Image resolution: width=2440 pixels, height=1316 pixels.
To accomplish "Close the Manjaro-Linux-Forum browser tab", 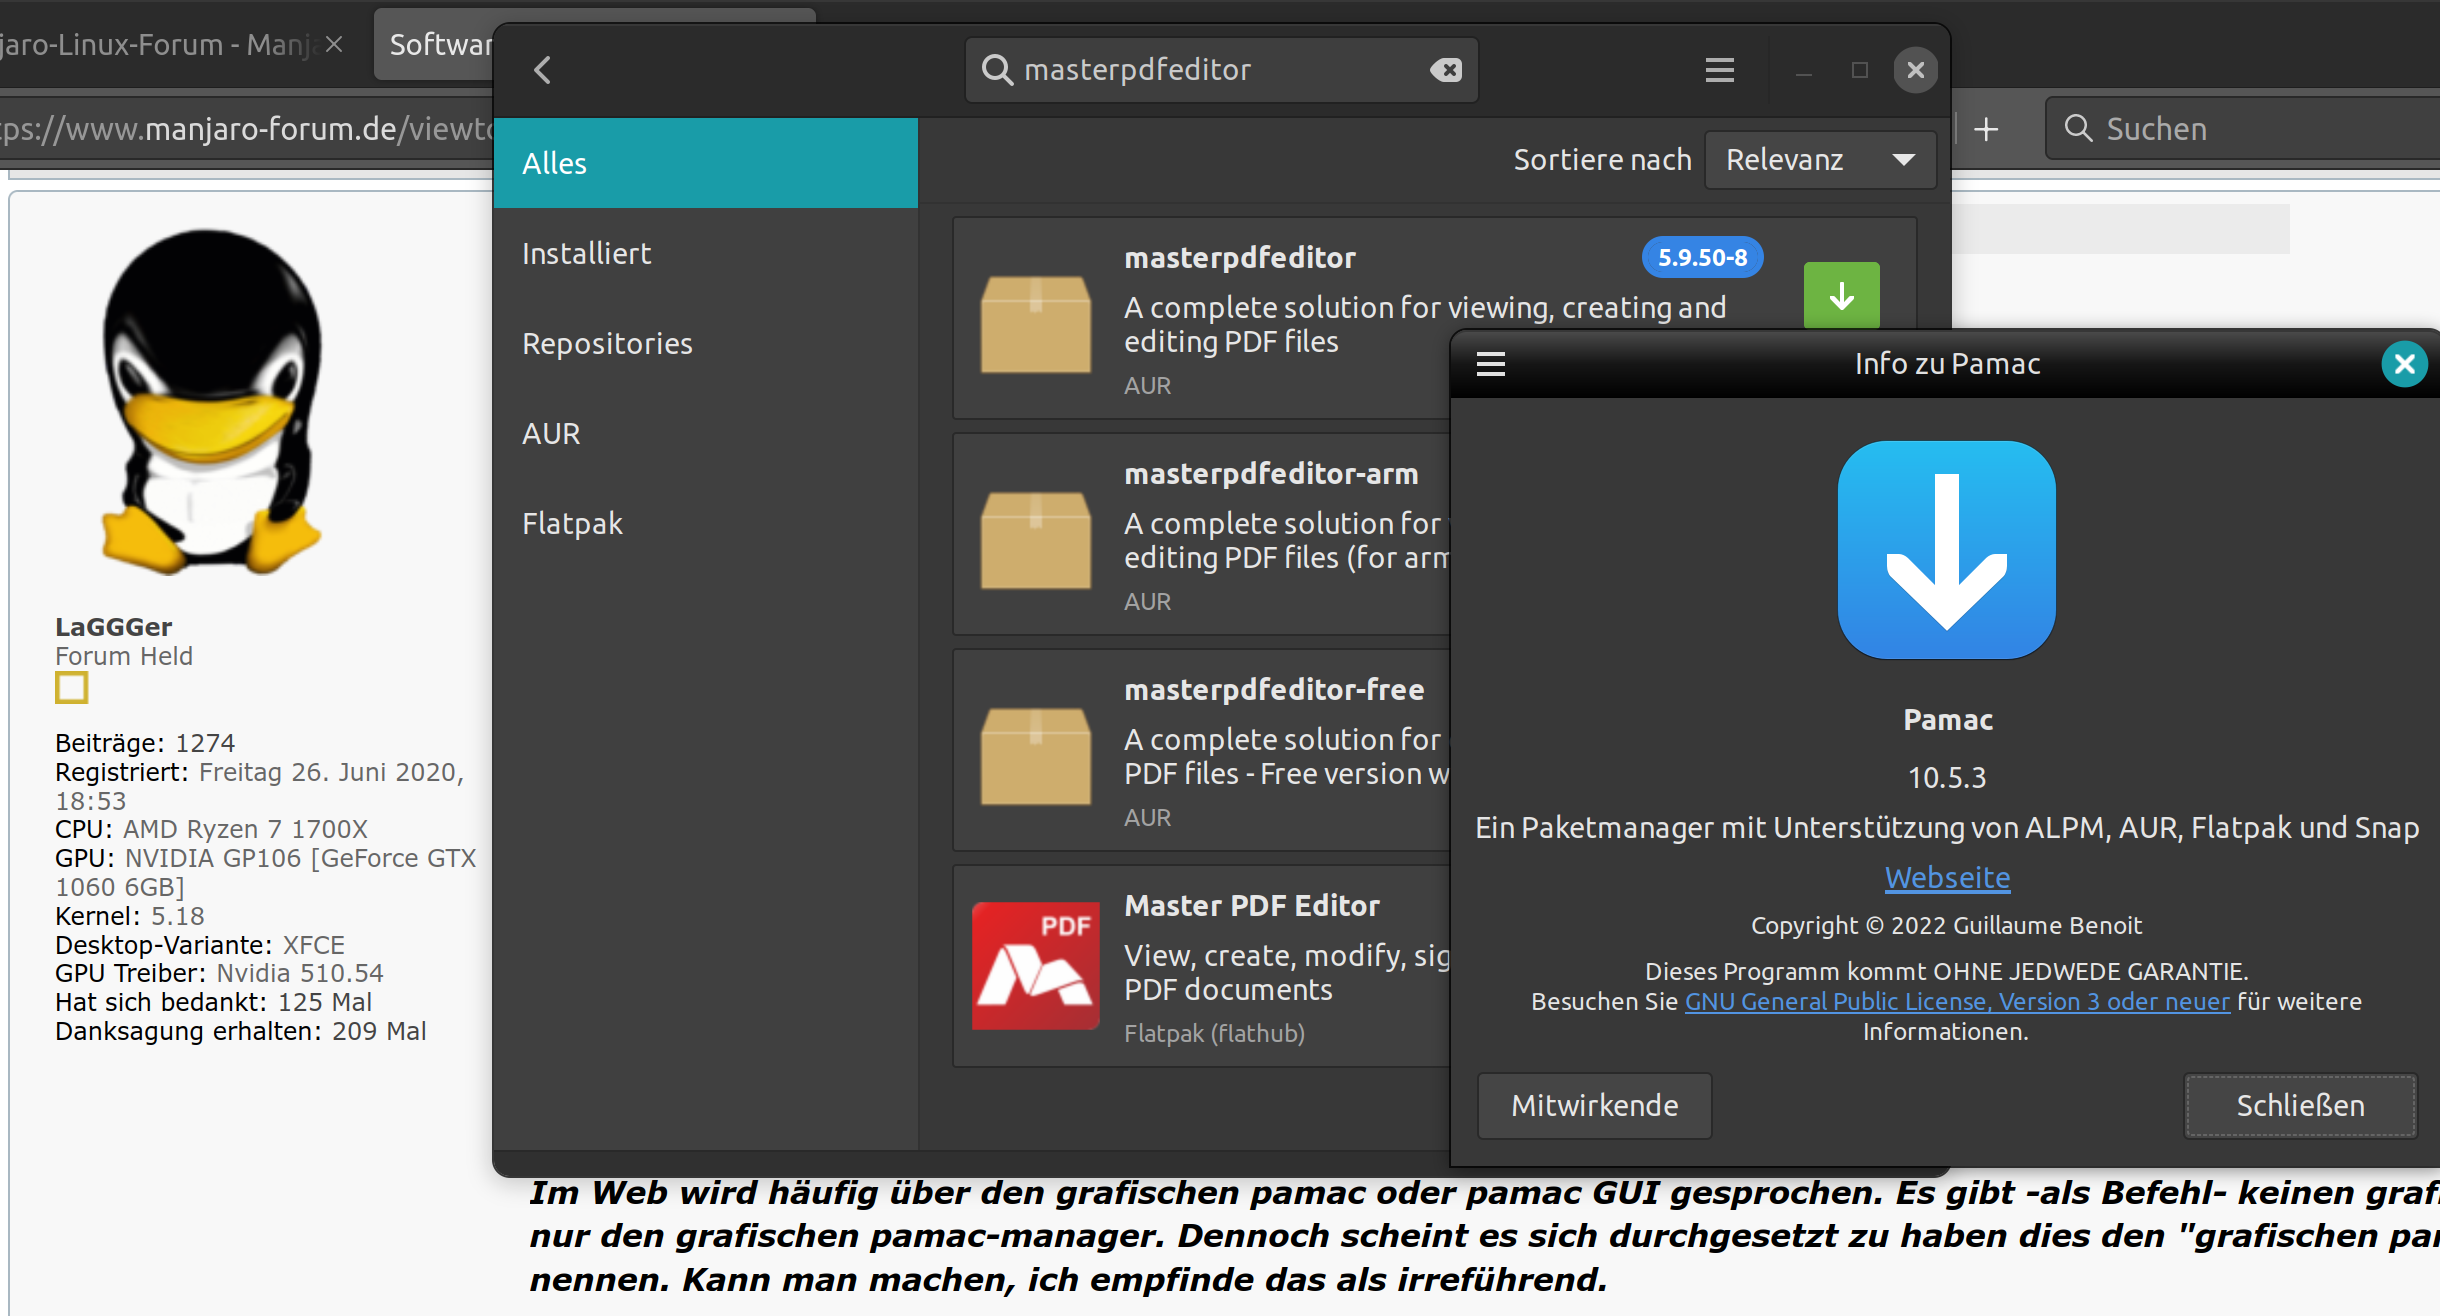I will 334,45.
